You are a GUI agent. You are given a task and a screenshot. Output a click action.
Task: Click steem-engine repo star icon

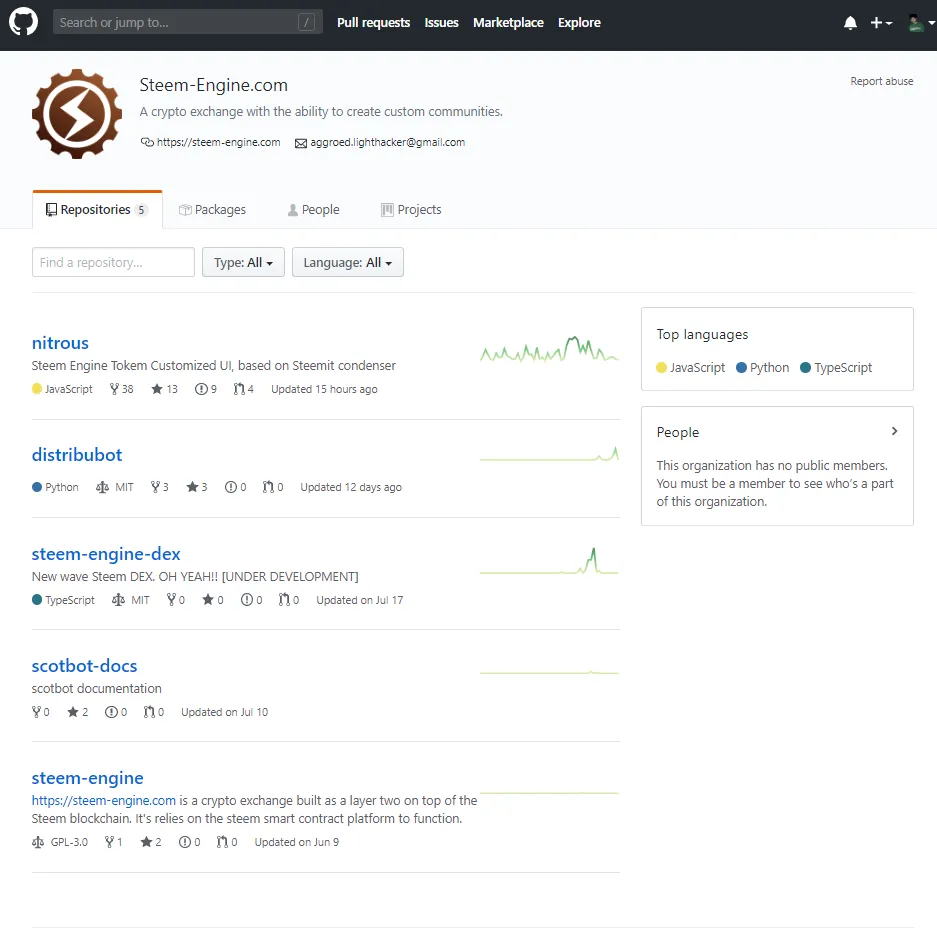[x=146, y=842]
